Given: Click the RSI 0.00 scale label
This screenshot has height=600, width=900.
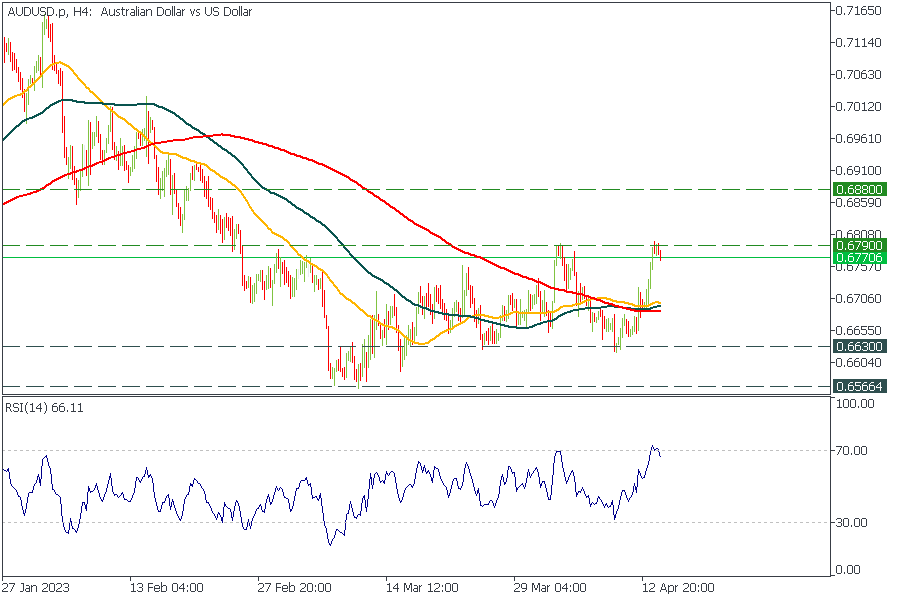Looking at the screenshot, I should (850, 570).
